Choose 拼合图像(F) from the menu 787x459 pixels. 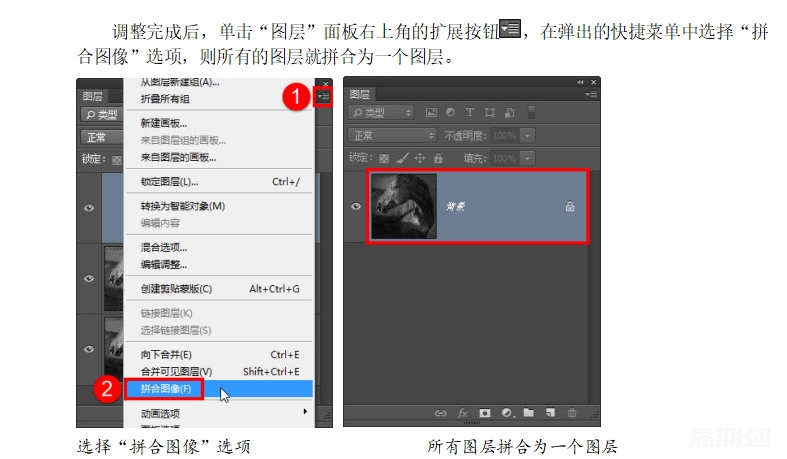[x=219, y=389]
